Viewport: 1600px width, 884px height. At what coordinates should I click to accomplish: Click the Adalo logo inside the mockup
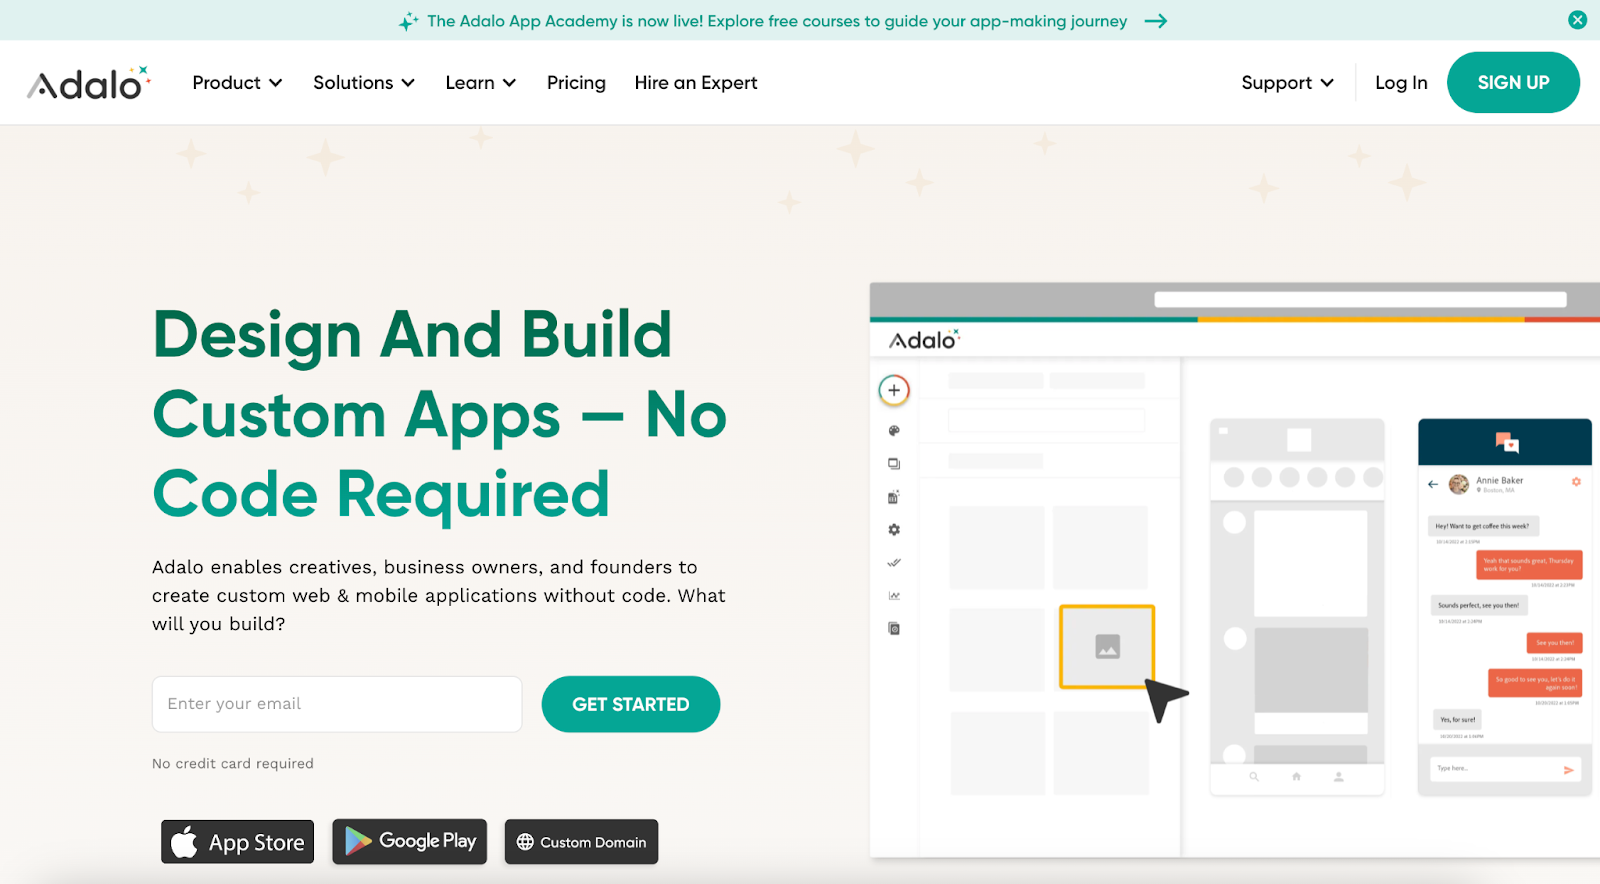pos(924,340)
